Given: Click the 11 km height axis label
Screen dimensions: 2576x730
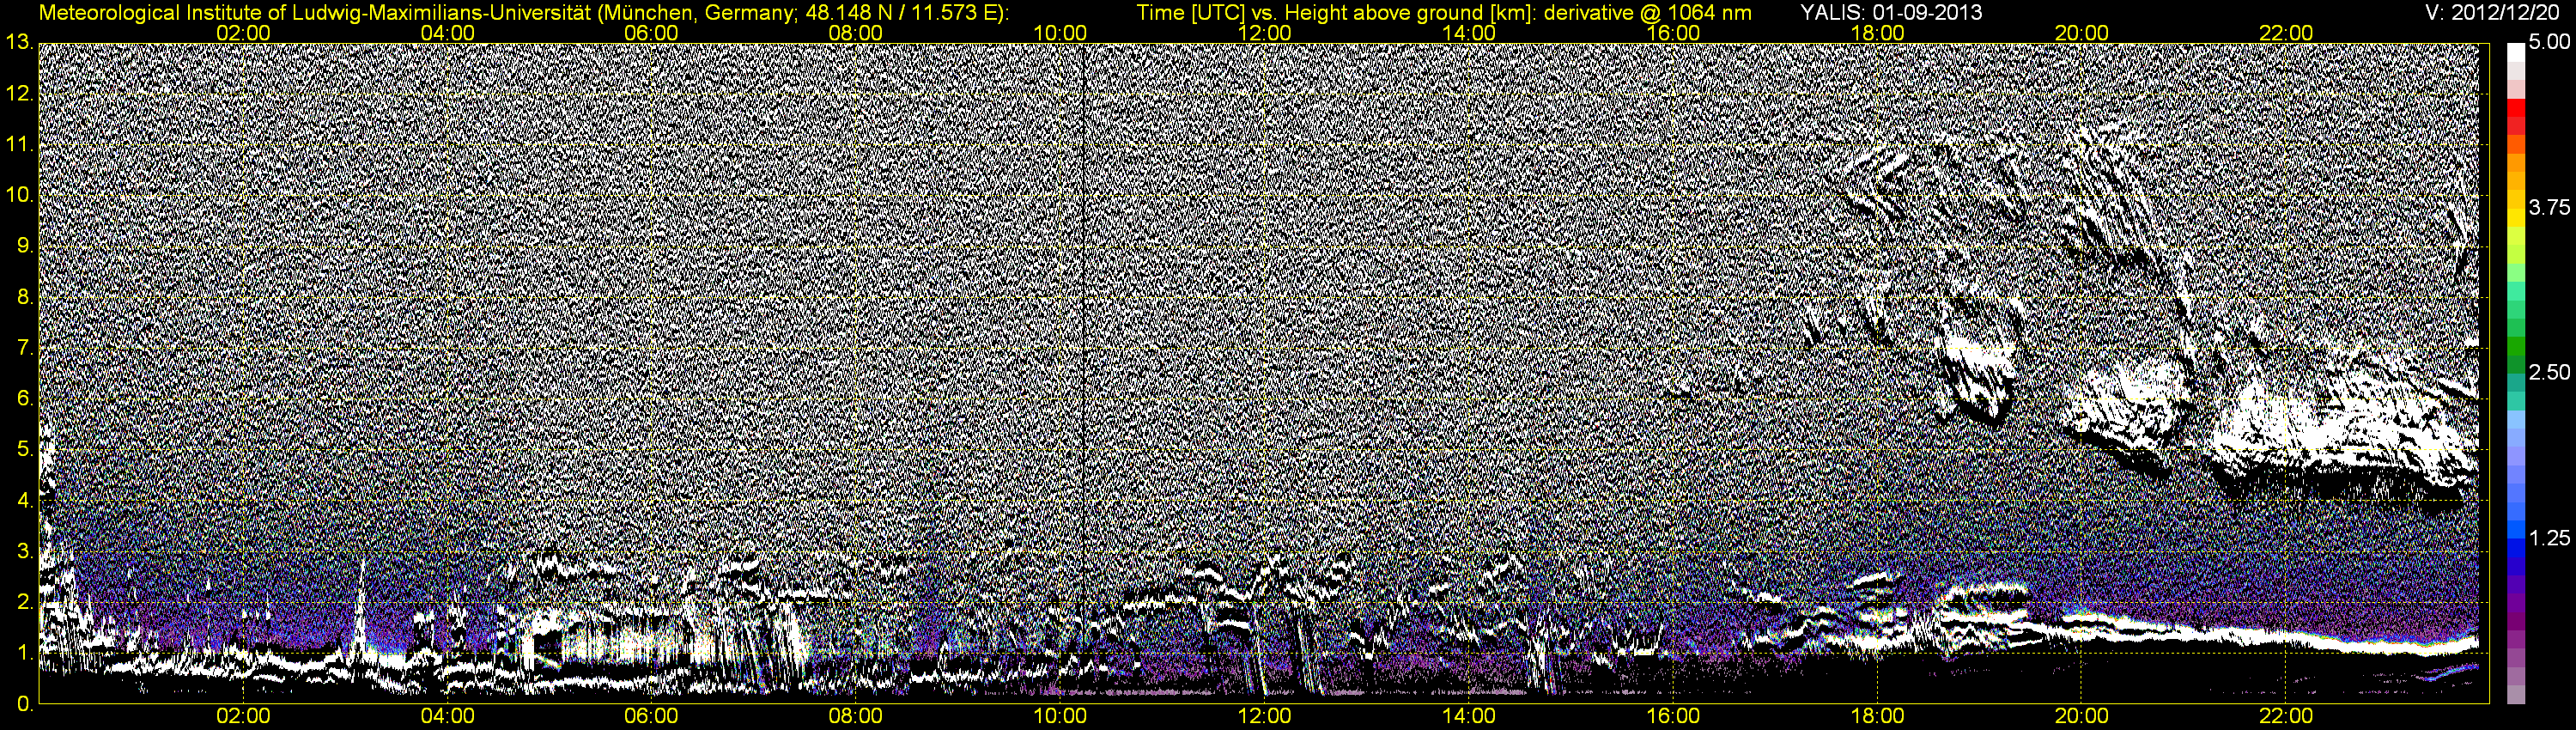Looking at the screenshot, I should pyautogui.click(x=18, y=145).
